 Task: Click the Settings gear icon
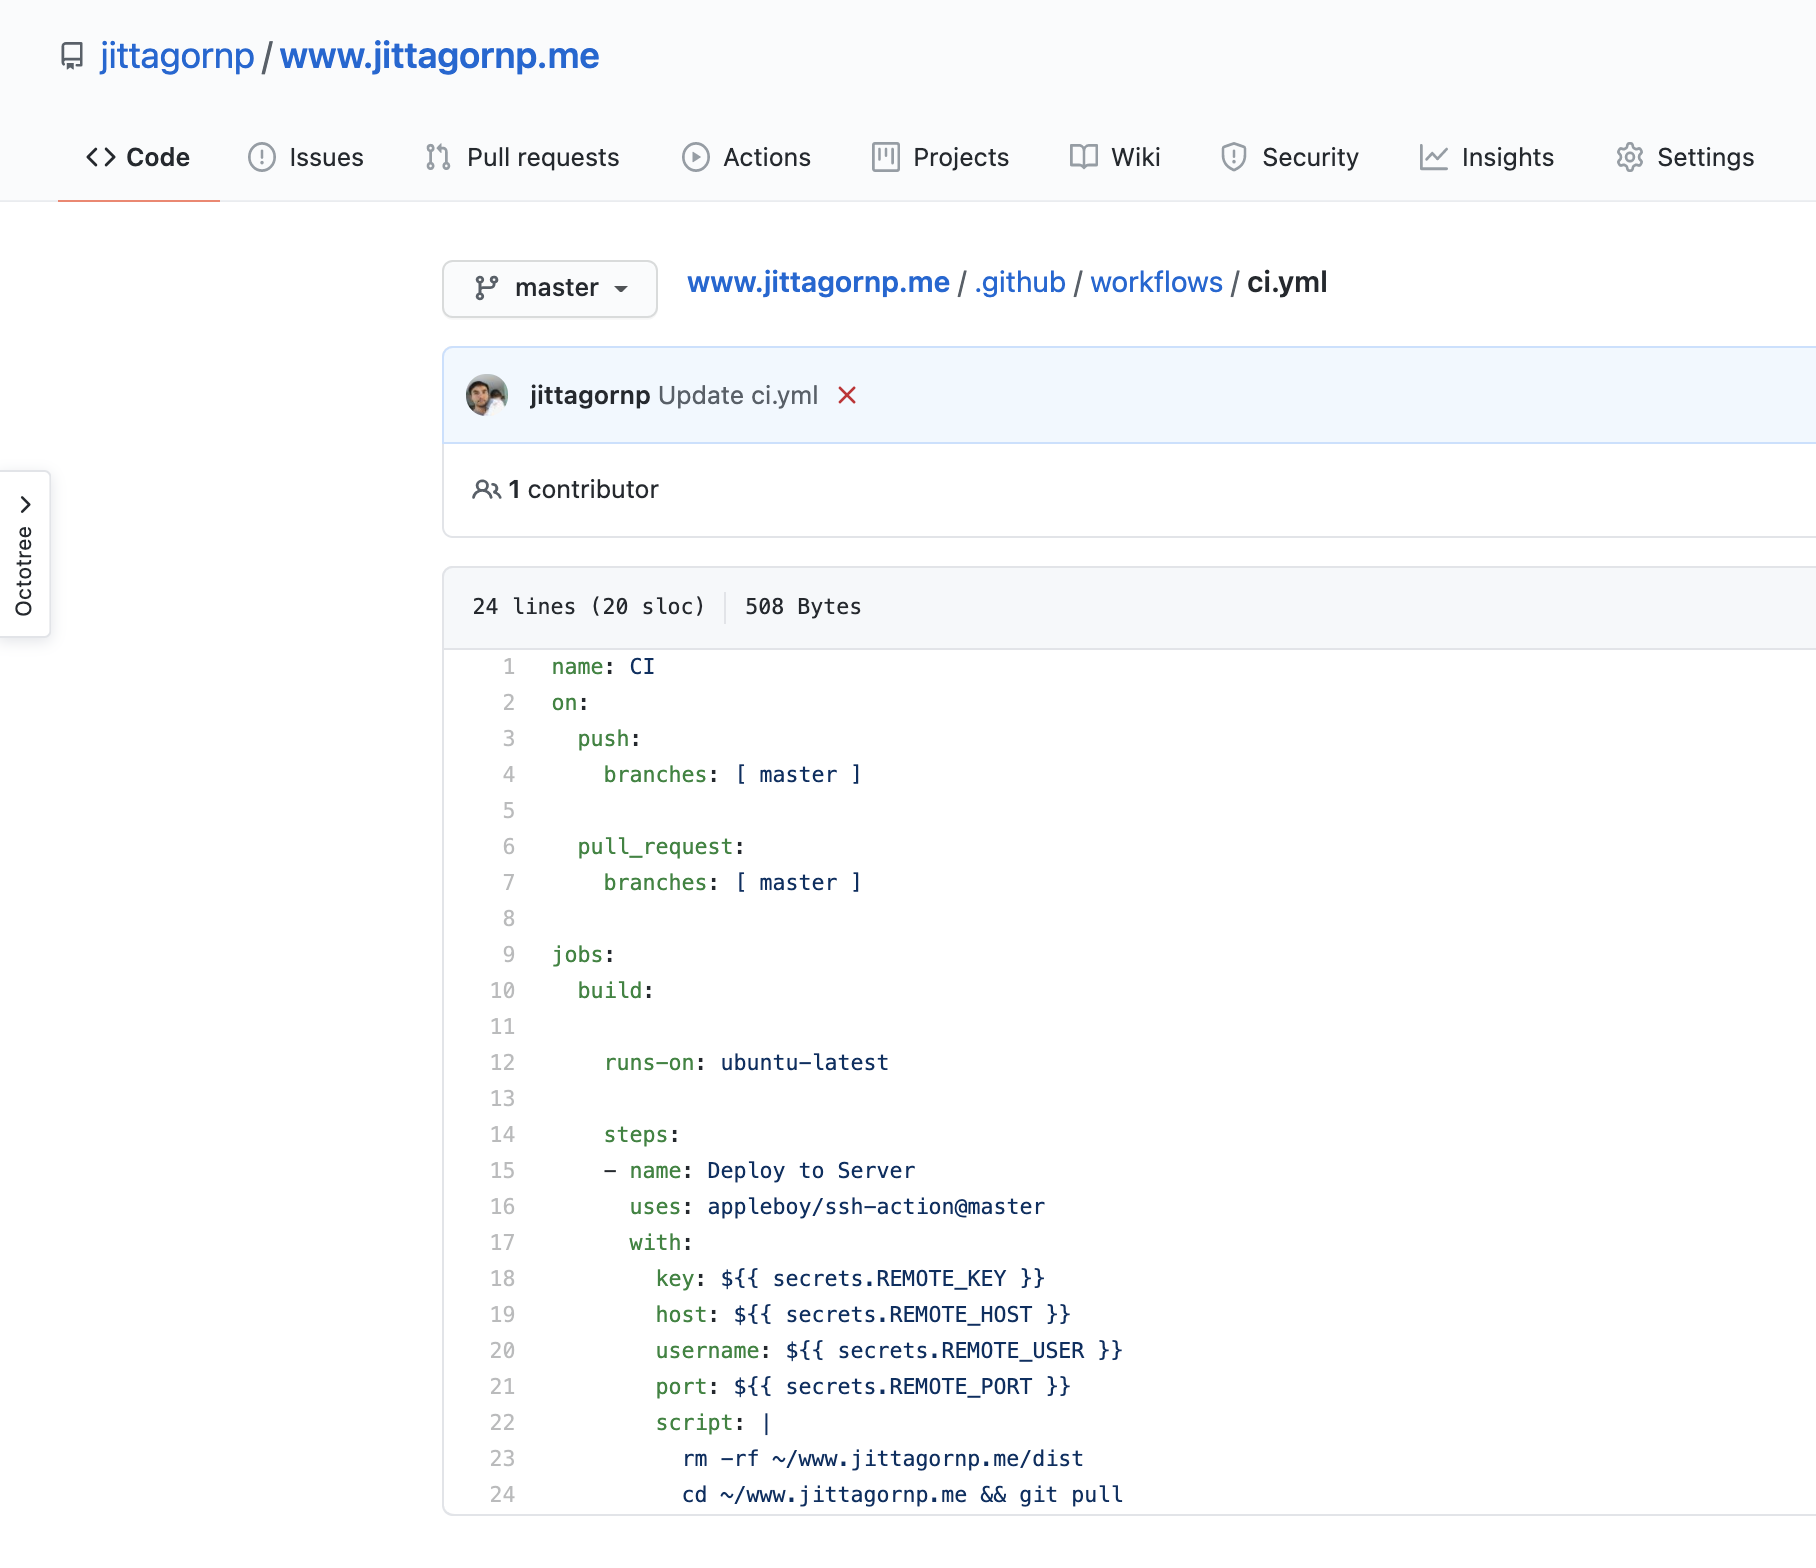(x=1630, y=158)
